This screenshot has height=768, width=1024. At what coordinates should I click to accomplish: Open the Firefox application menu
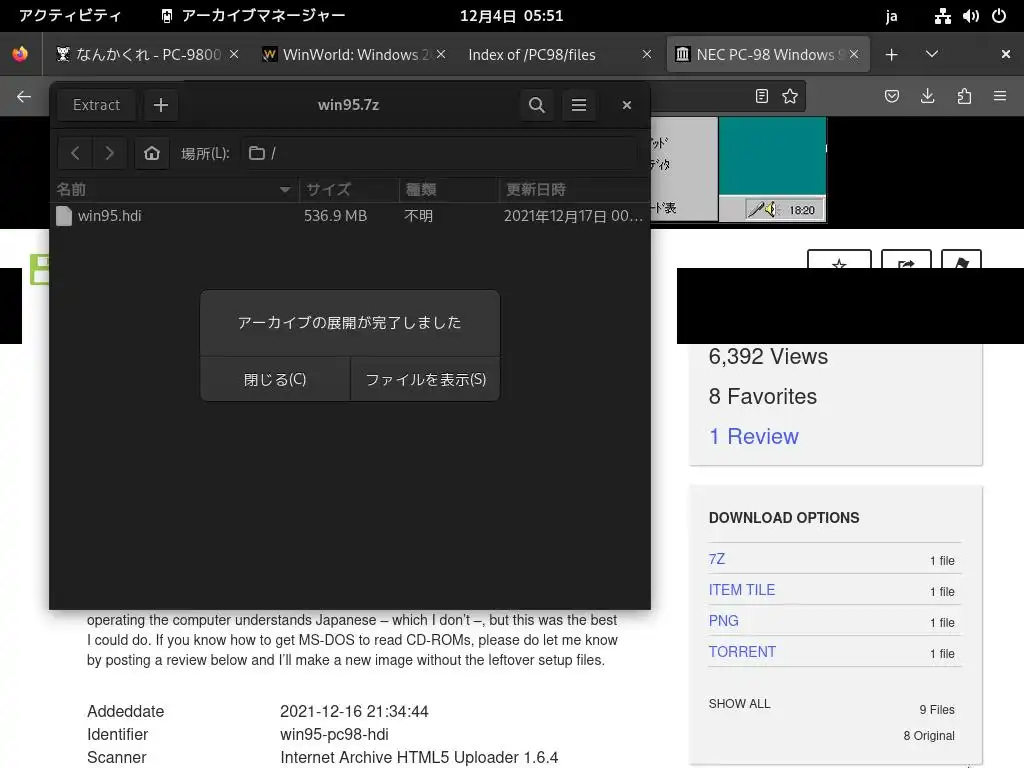(x=1000, y=97)
